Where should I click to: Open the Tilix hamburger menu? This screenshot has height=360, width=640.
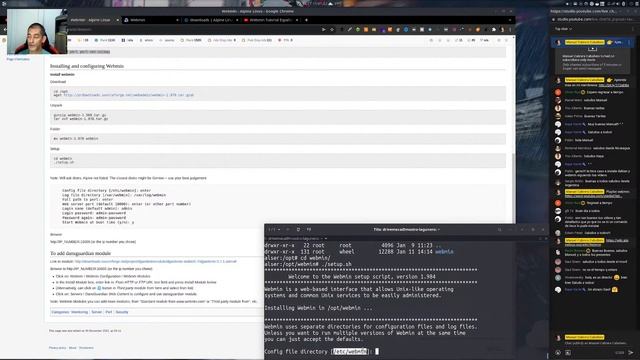[x=510, y=229]
